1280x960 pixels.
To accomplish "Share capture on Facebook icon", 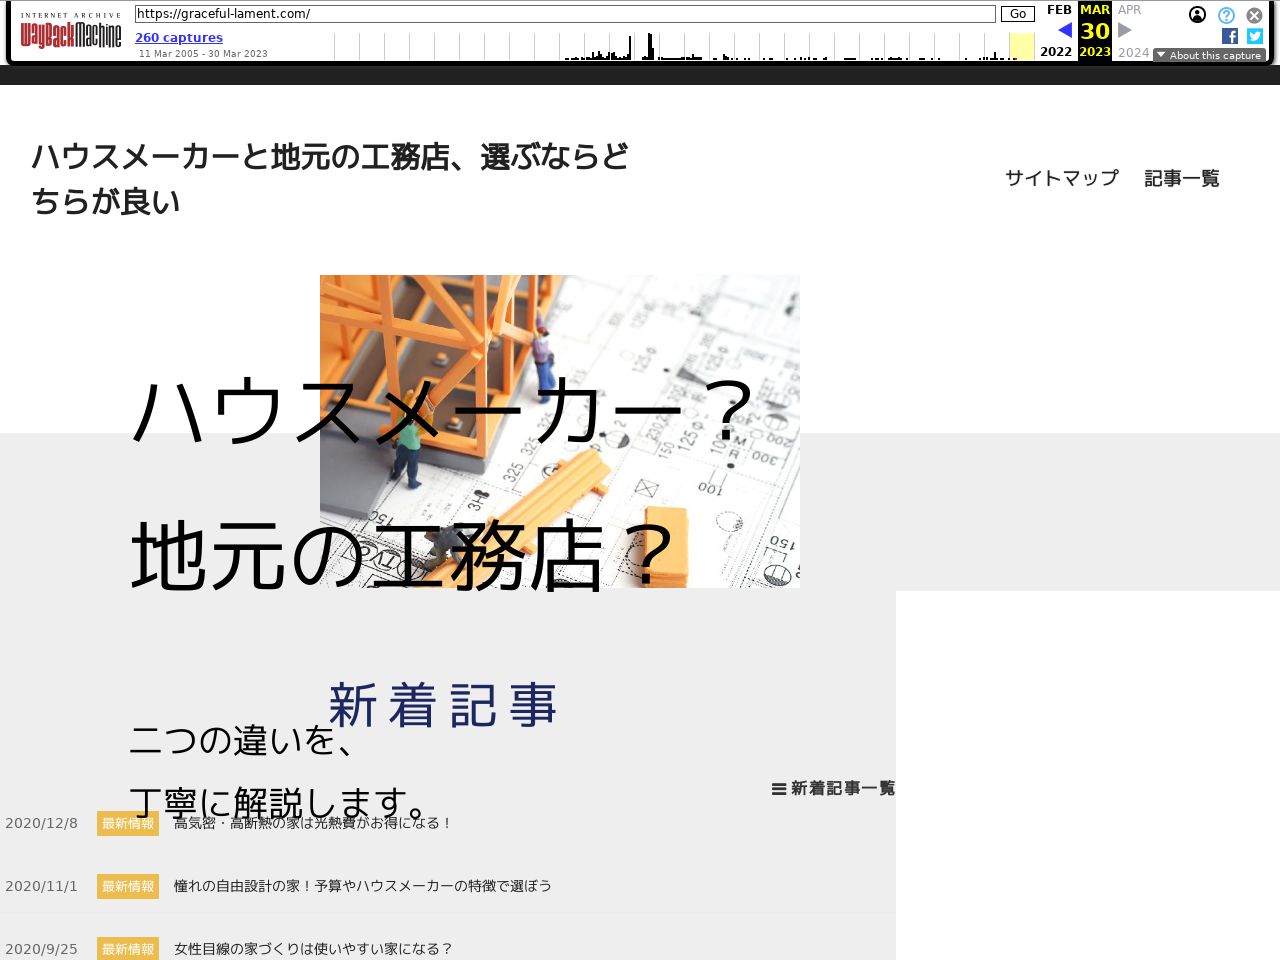I will [1230, 36].
